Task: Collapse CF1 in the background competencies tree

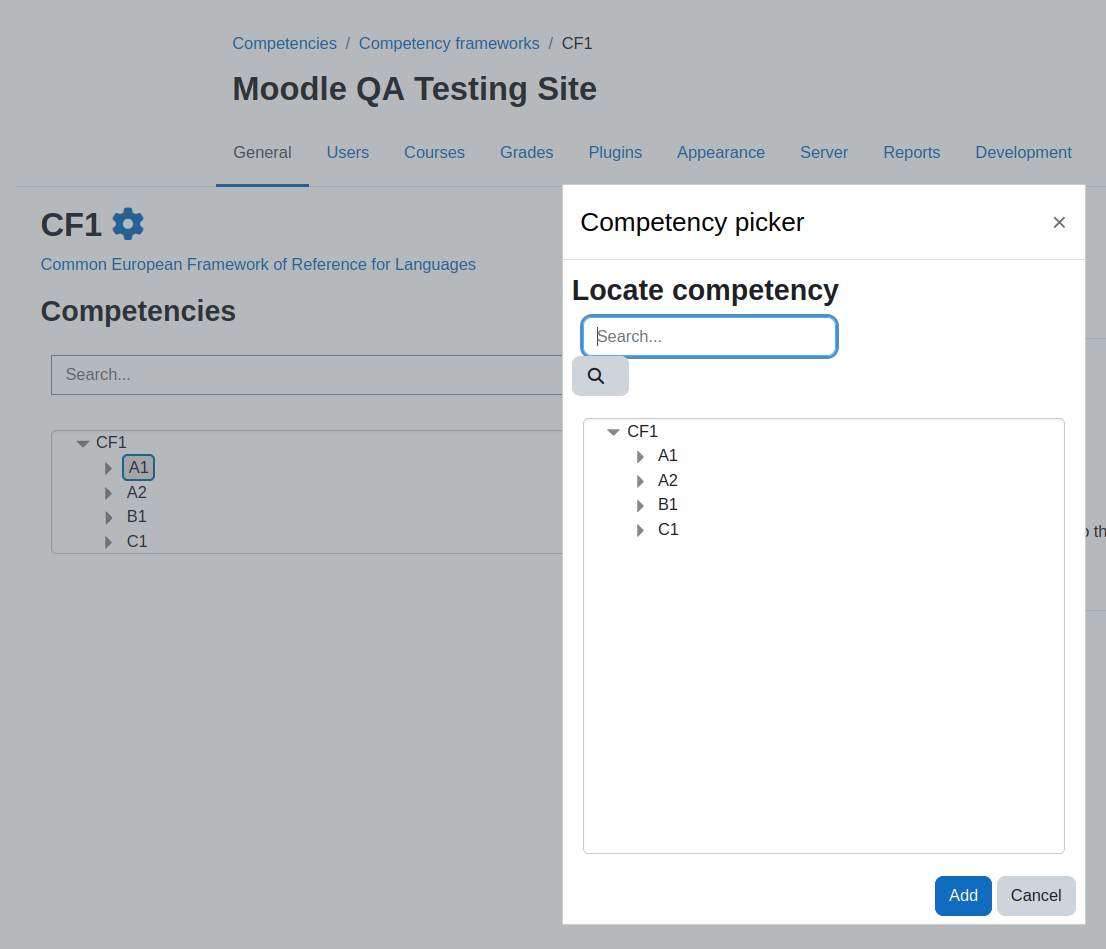Action: 83,443
